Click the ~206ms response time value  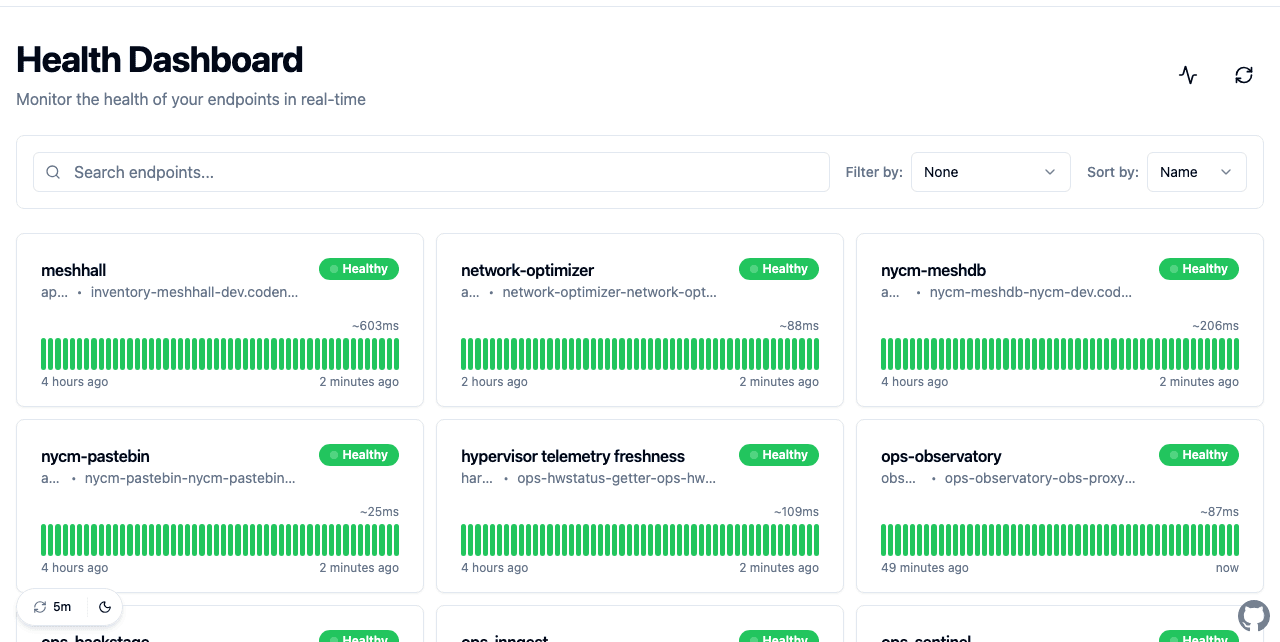coord(1215,326)
